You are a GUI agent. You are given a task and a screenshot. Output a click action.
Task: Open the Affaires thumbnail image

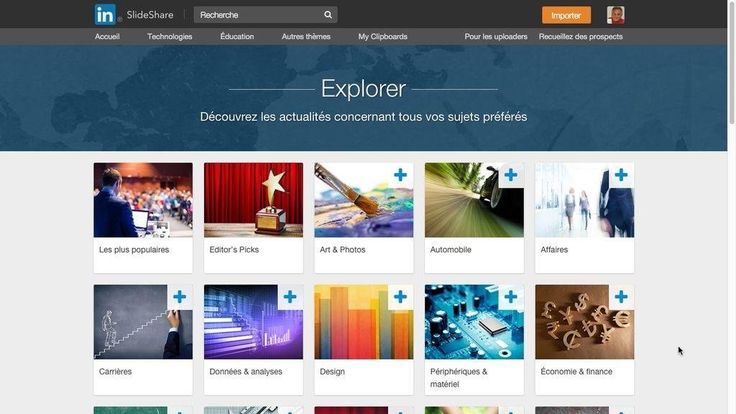(x=584, y=200)
